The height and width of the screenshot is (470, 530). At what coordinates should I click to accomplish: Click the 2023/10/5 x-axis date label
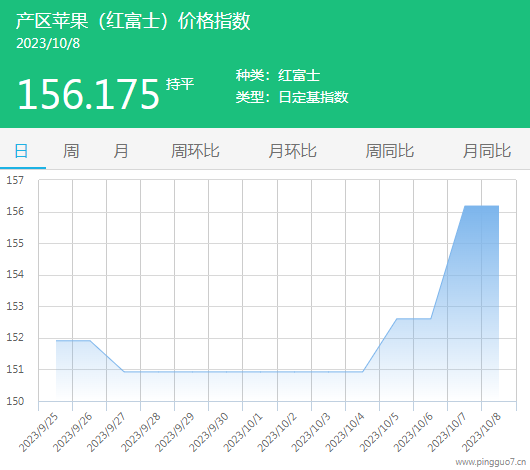pyautogui.click(x=379, y=432)
